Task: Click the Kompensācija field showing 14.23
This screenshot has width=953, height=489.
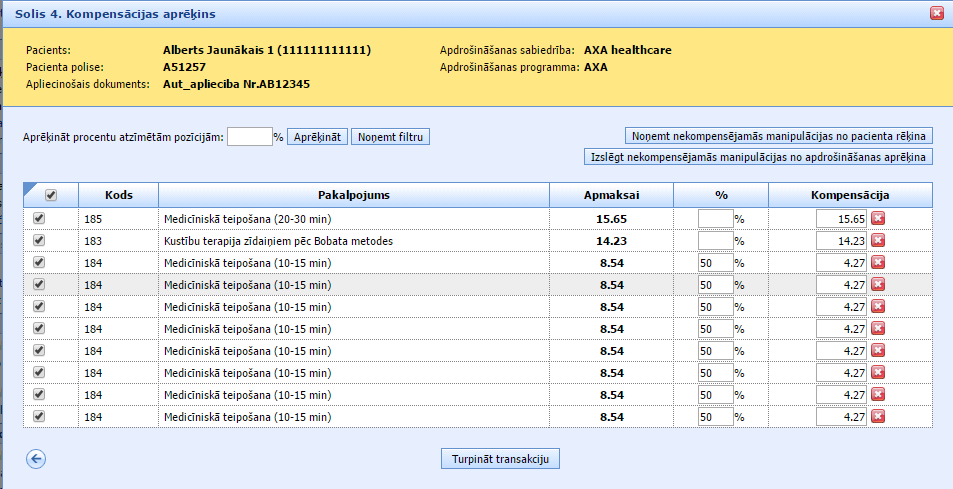Action: tap(840, 240)
